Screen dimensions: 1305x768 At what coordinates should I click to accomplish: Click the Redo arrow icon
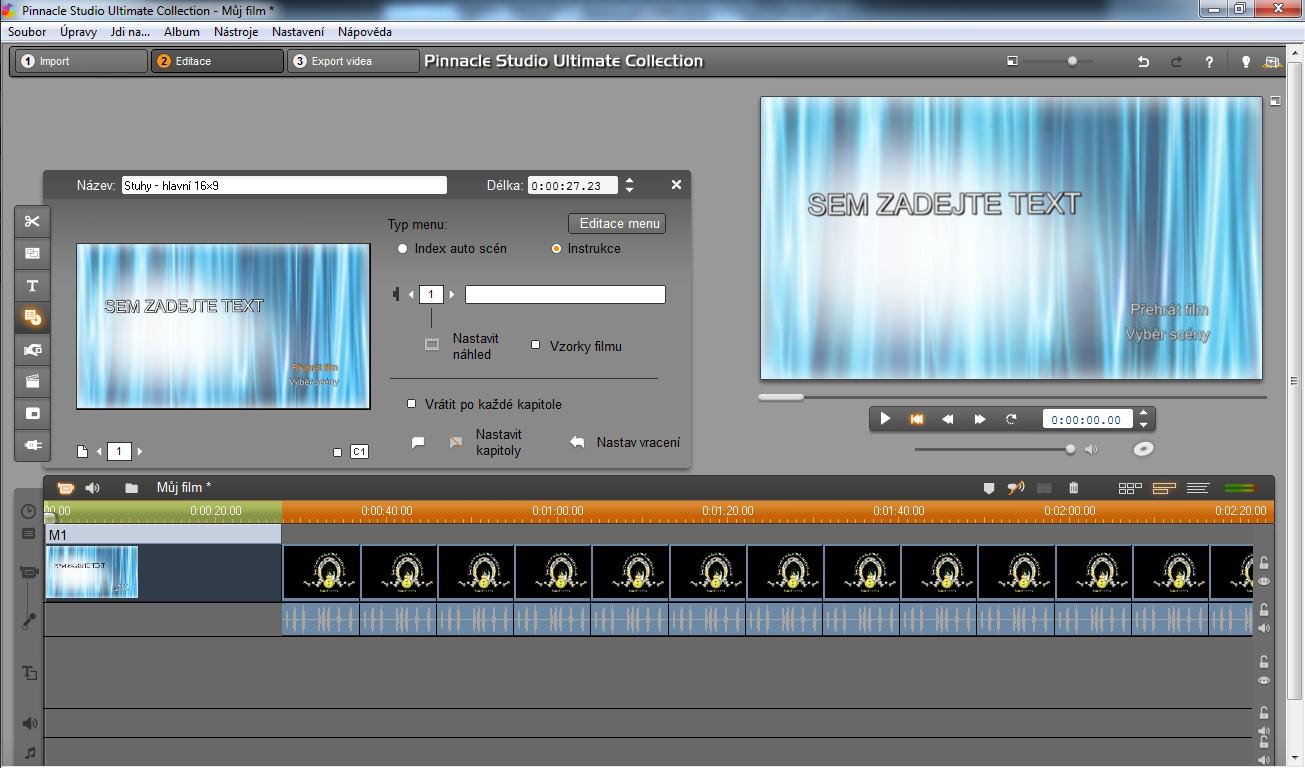point(1176,61)
